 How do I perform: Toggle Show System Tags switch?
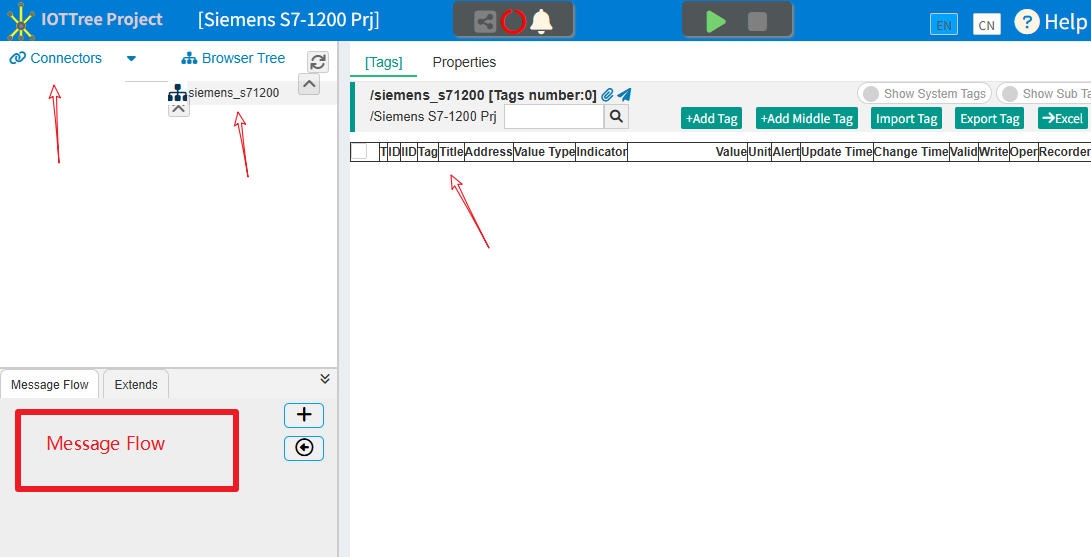click(924, 93)
